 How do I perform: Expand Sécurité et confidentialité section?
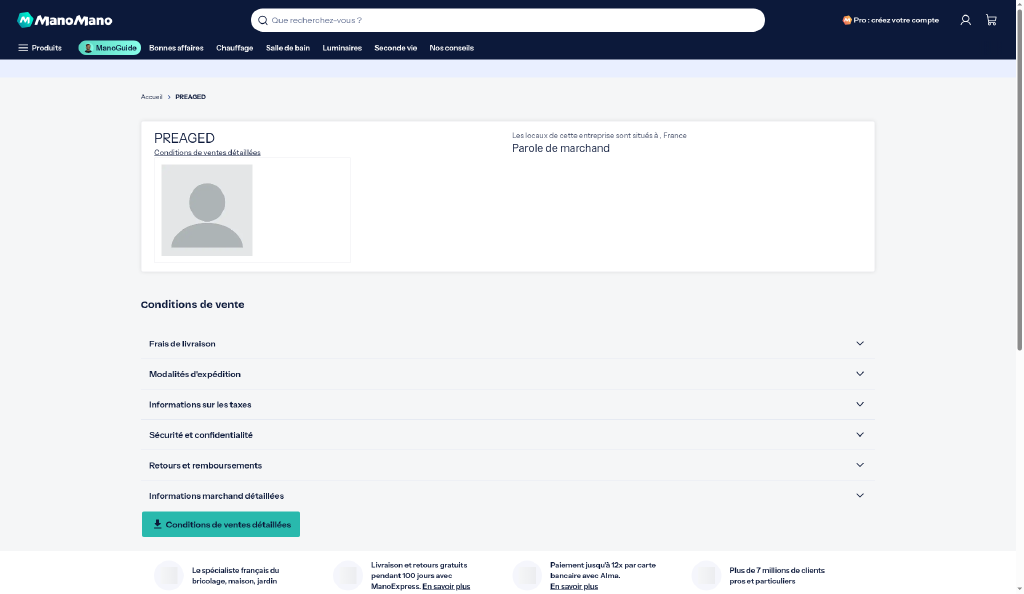507,435
